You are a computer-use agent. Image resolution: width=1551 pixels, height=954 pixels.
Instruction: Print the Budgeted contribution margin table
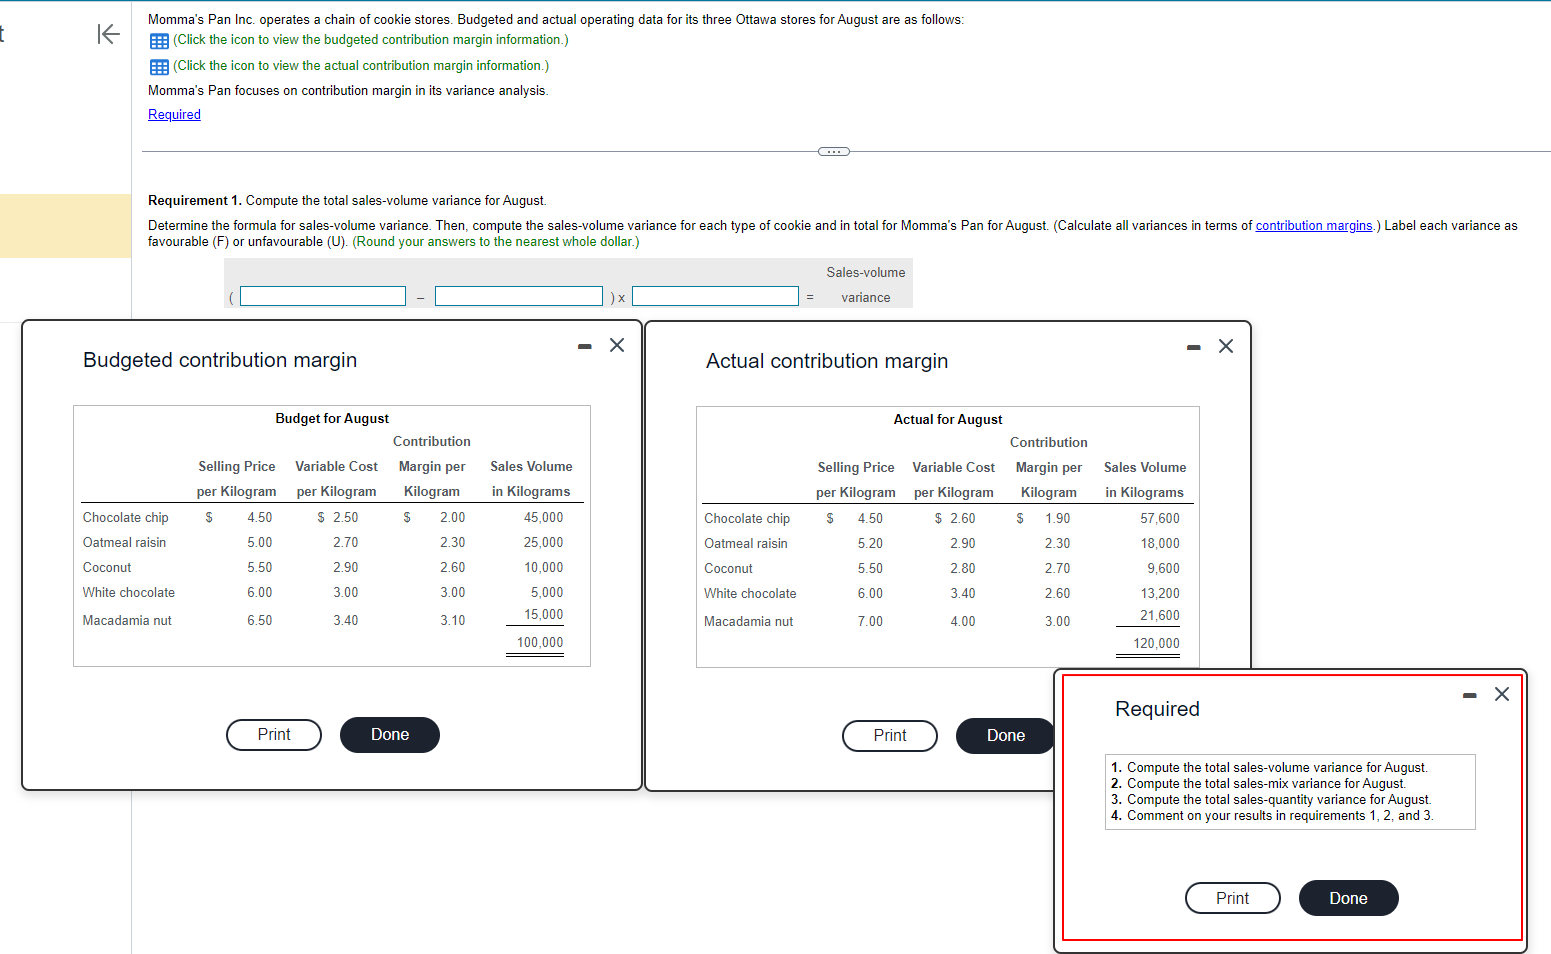(274, 735)
